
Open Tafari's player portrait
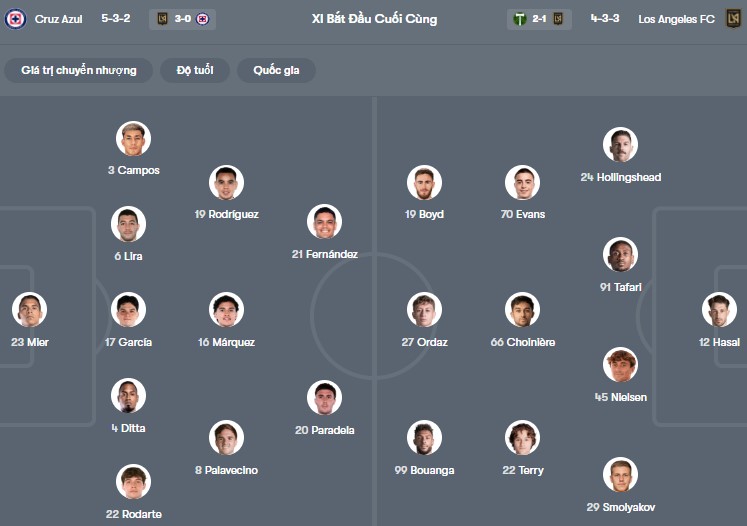620,255
